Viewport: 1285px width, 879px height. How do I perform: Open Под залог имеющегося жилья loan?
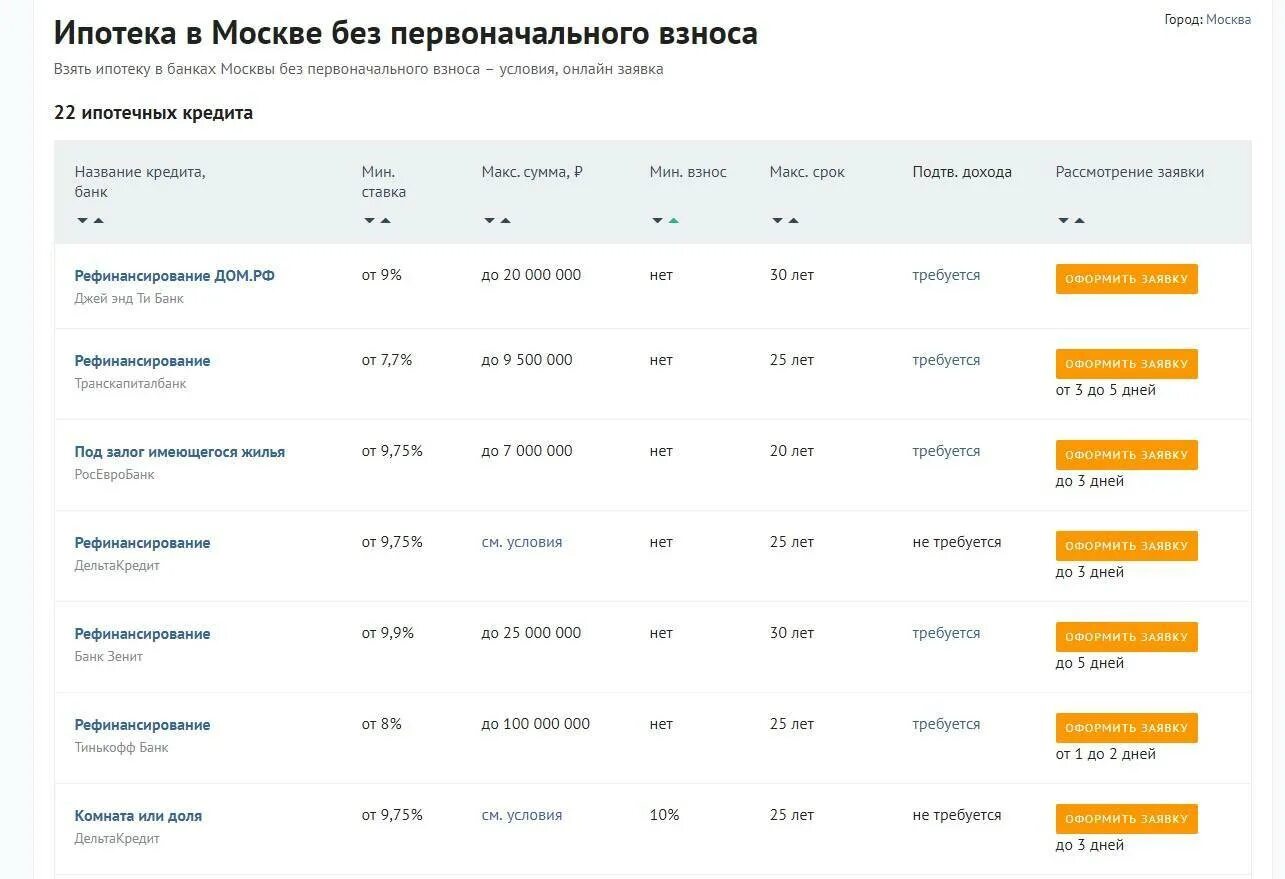point(179,452)
